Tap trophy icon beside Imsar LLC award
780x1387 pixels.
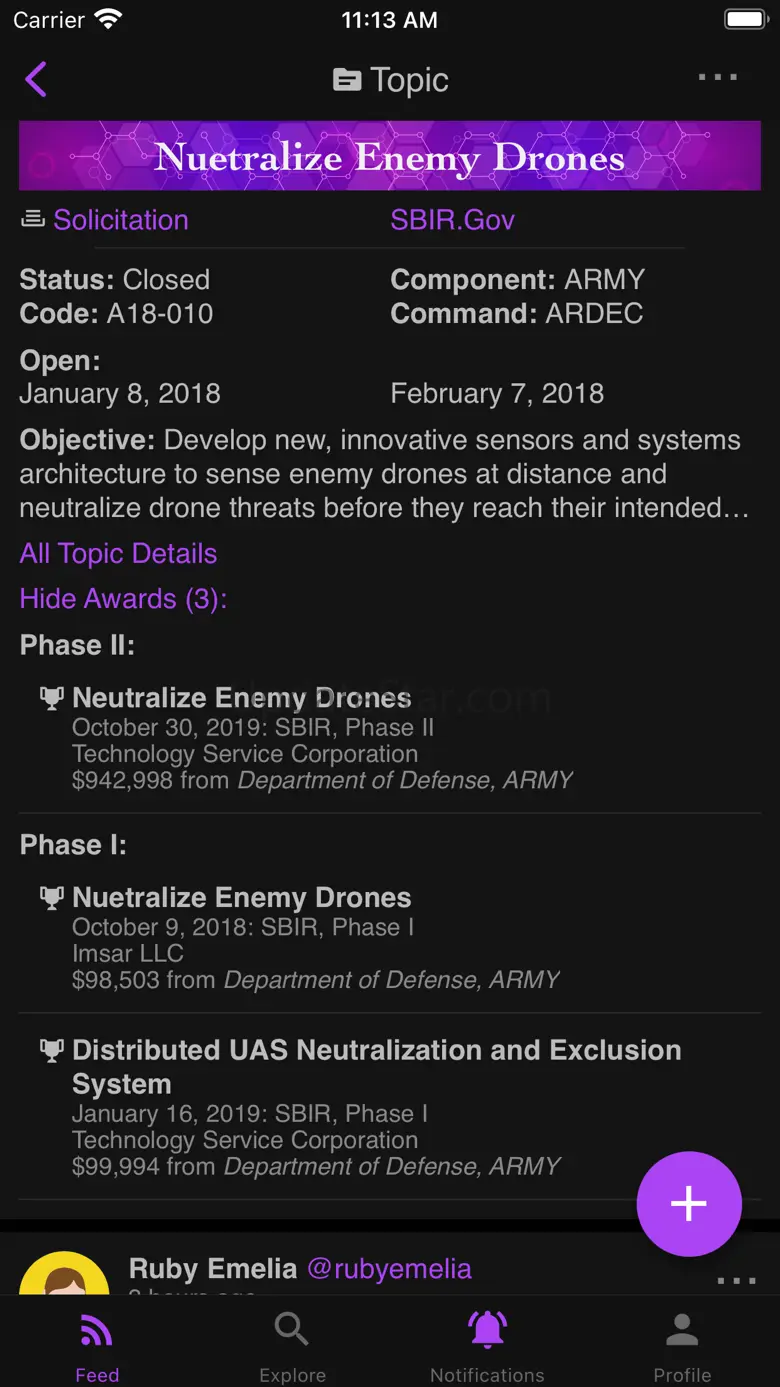tap(51, 898)
